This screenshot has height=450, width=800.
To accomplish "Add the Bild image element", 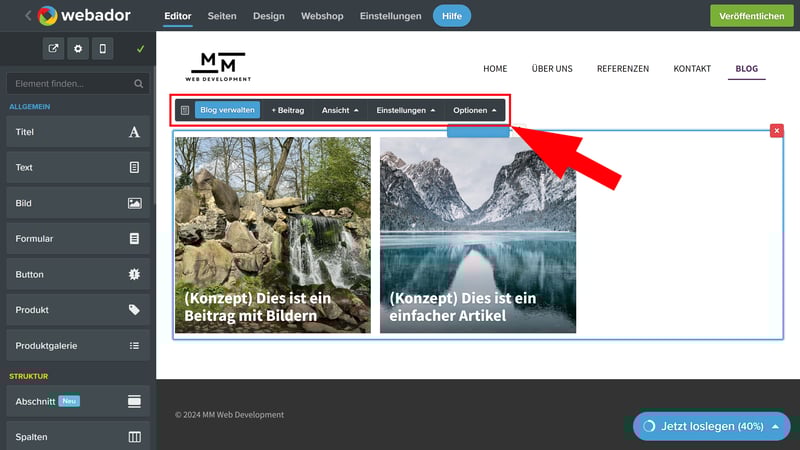I will (x=78, y=203).
